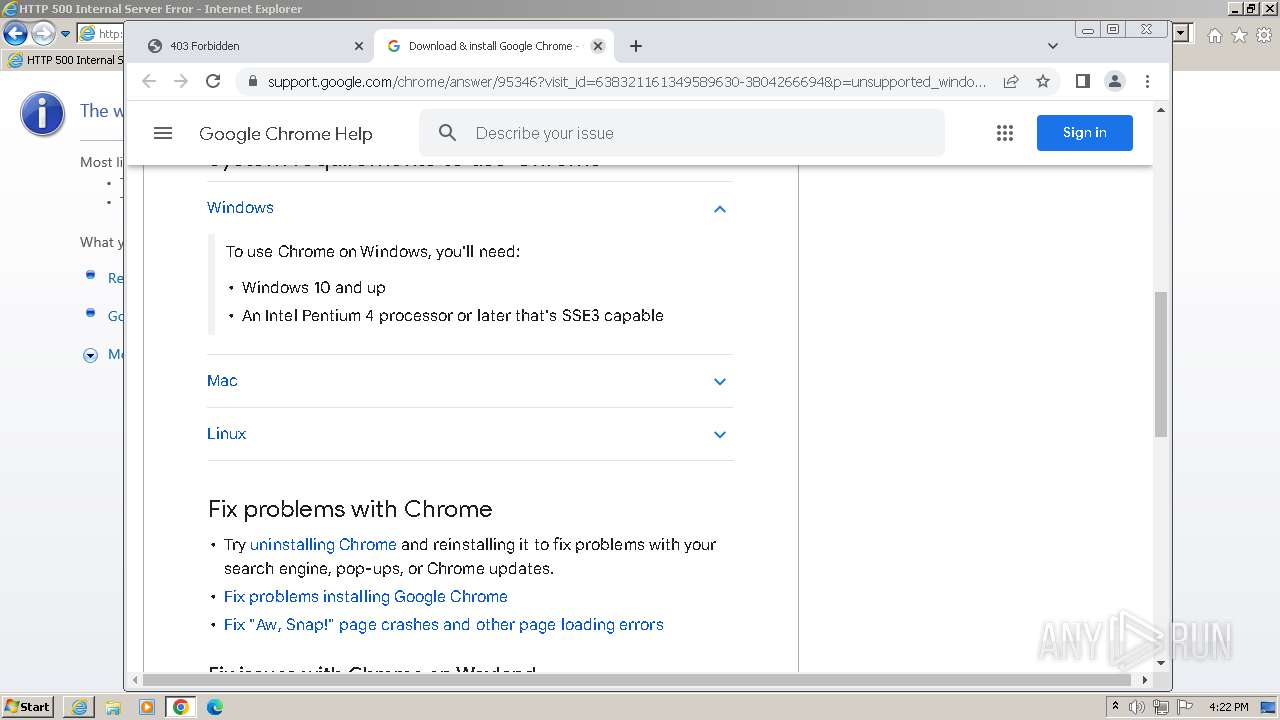Open Internet Explorer from the taskbar
1280x720 pixels.
point(79,707)
